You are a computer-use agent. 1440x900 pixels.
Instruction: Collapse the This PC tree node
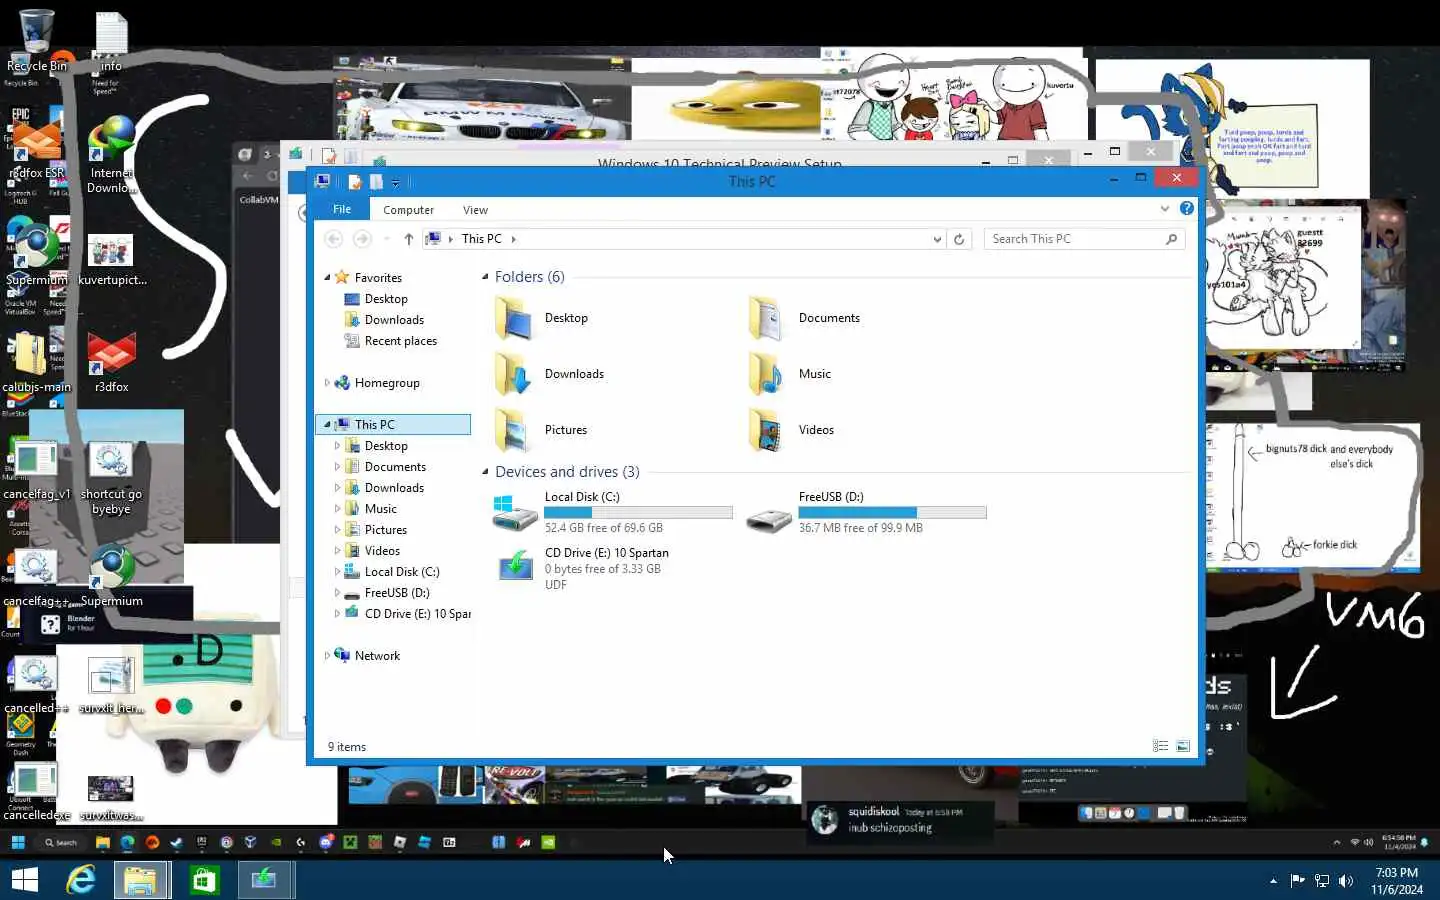point(327,424)
